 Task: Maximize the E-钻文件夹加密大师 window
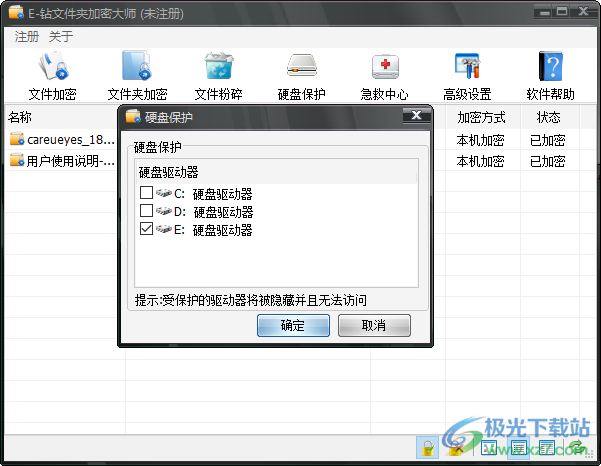pyautogui.click(x=562, y=11)
